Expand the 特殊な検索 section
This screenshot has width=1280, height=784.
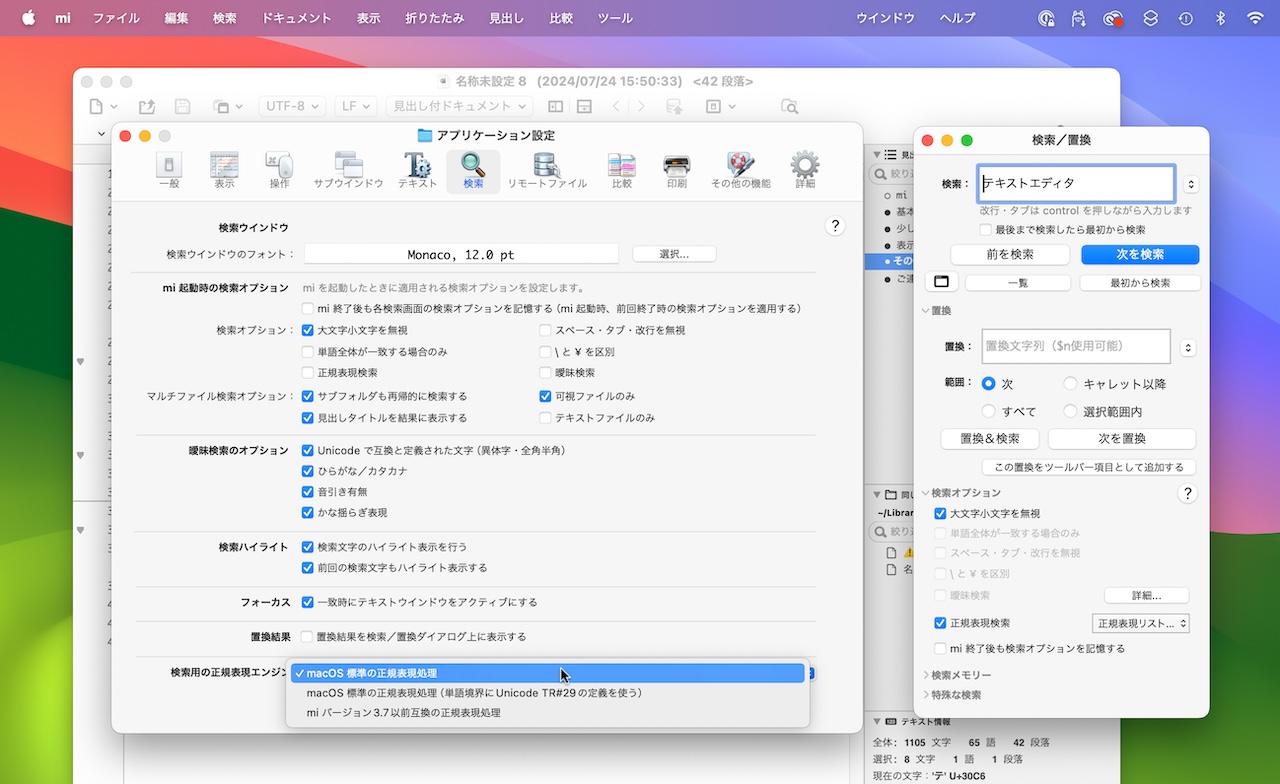[925, 695]
